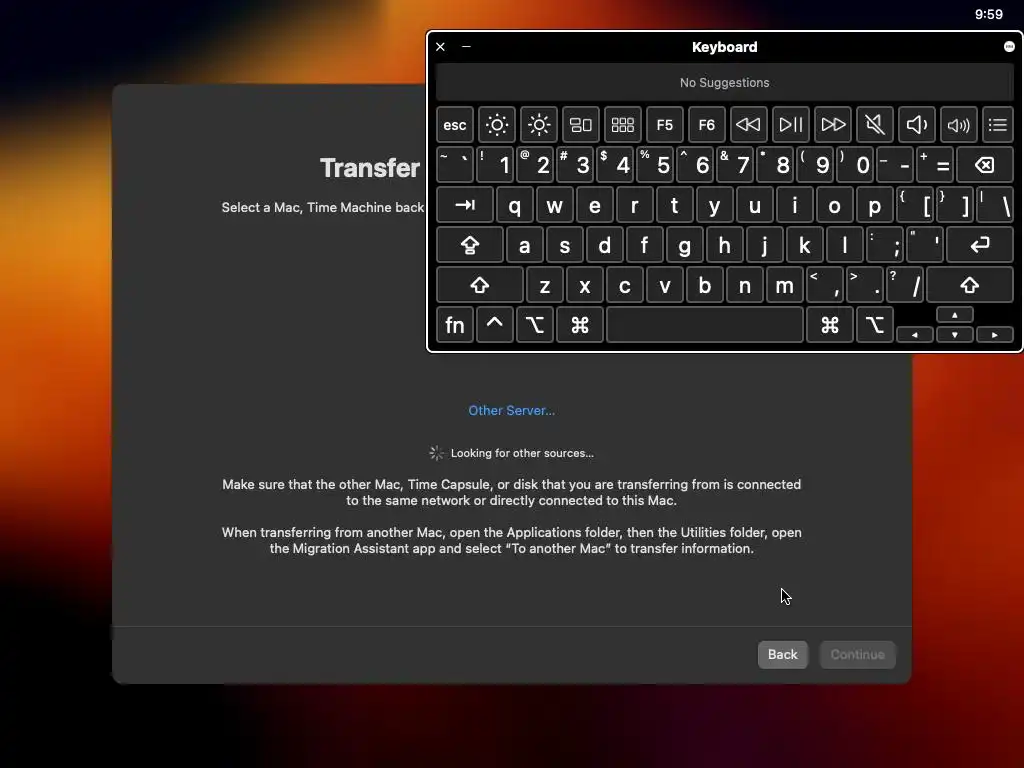Viewport: 1024px width, 768px height.
Task: Tap the up arrow key
Action: [955, 315]
